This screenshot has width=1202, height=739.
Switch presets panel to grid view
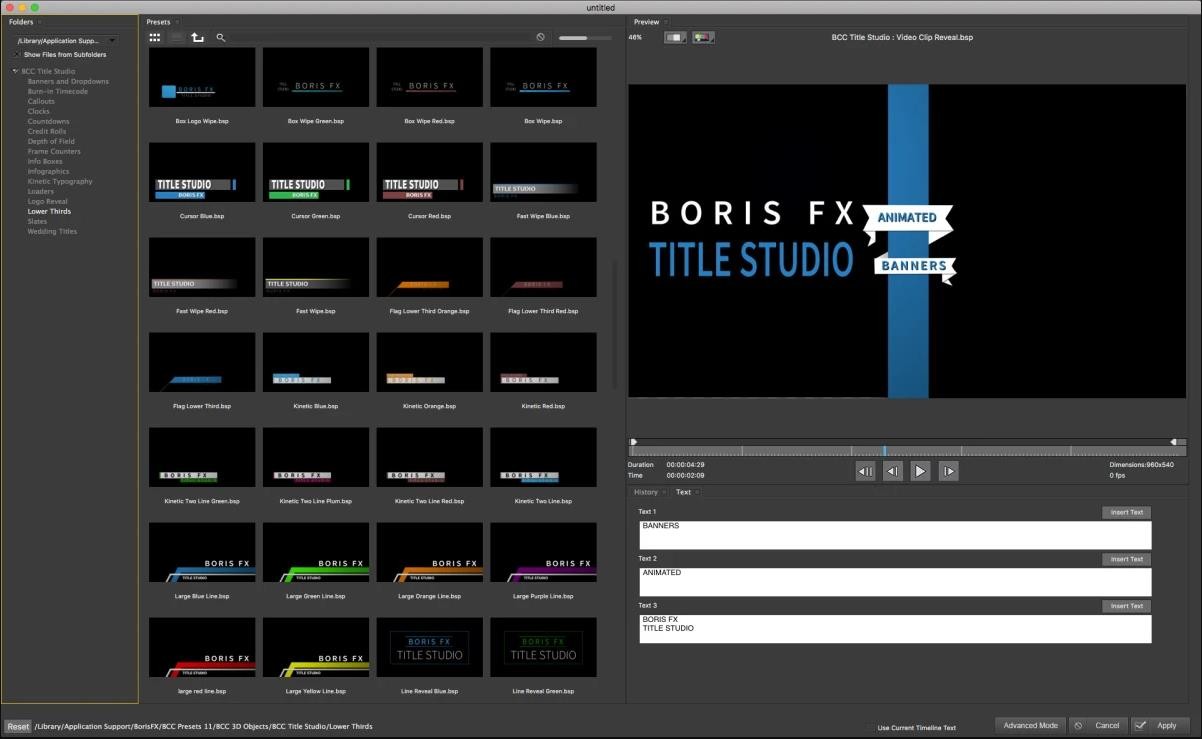155,37
